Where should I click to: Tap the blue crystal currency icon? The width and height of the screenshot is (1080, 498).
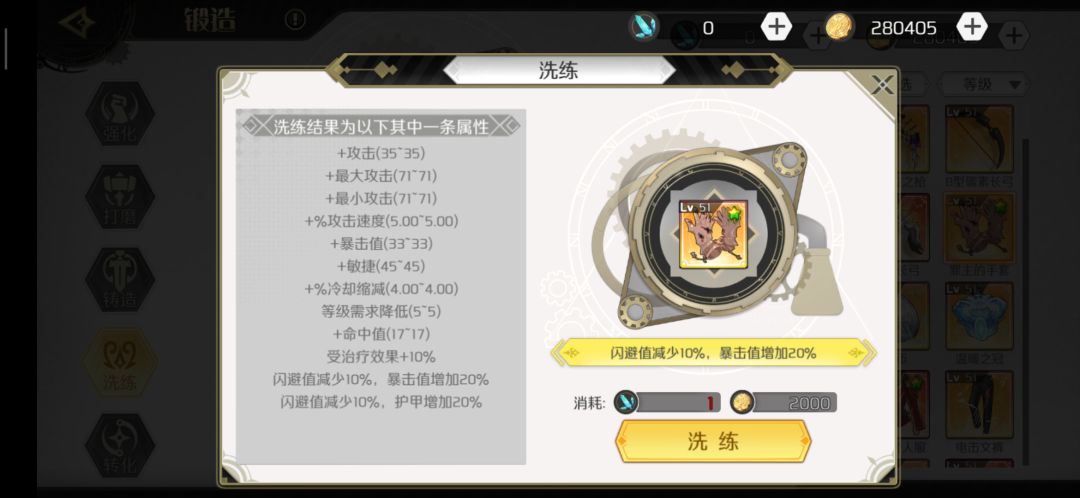click(644, 27)
